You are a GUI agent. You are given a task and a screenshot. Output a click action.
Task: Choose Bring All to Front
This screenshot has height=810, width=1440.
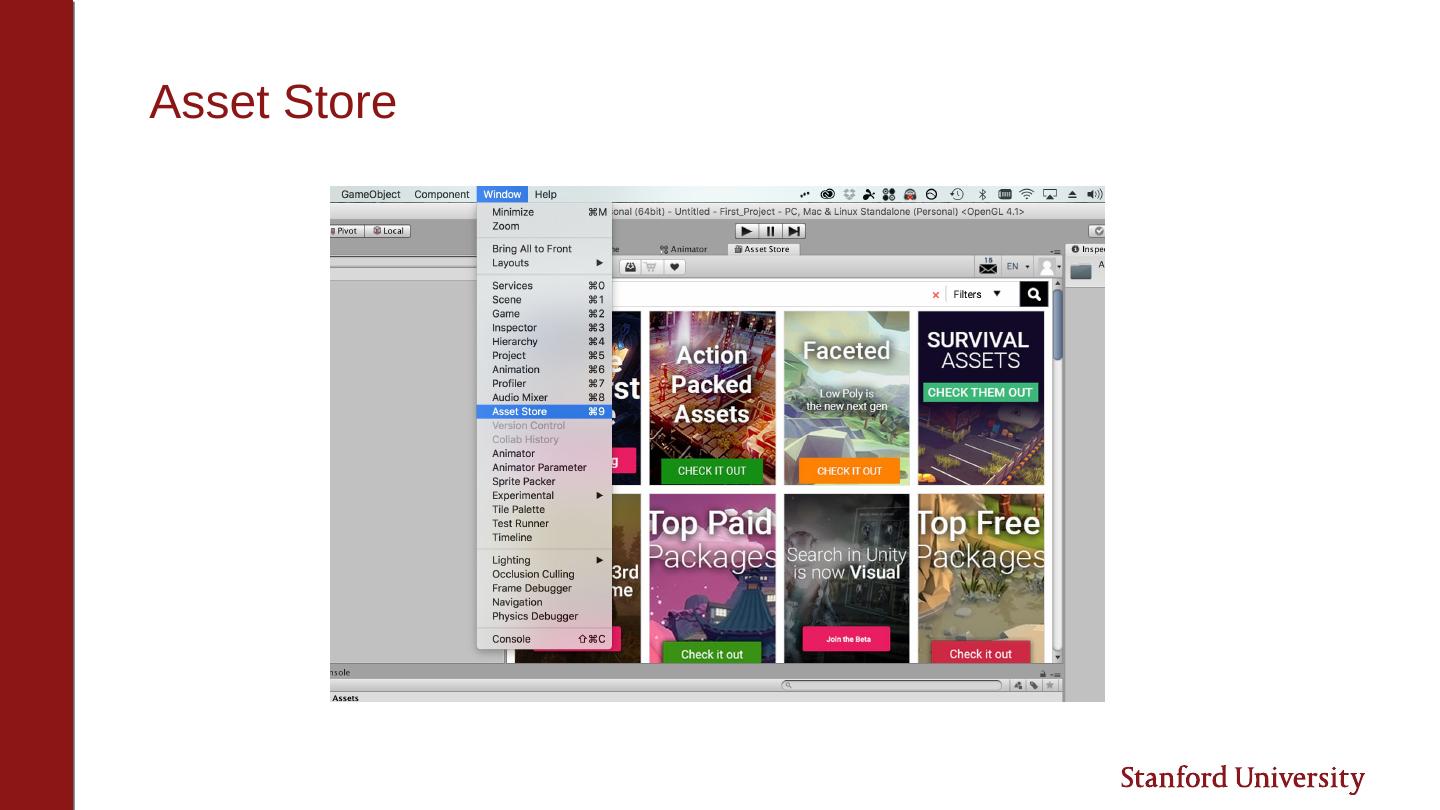[544, 249]
